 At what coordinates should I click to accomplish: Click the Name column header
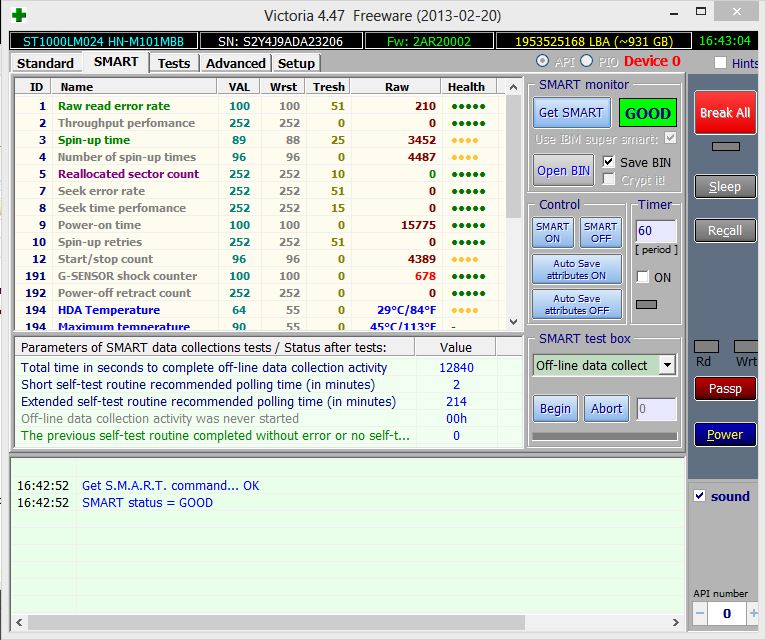pos(135,87)
